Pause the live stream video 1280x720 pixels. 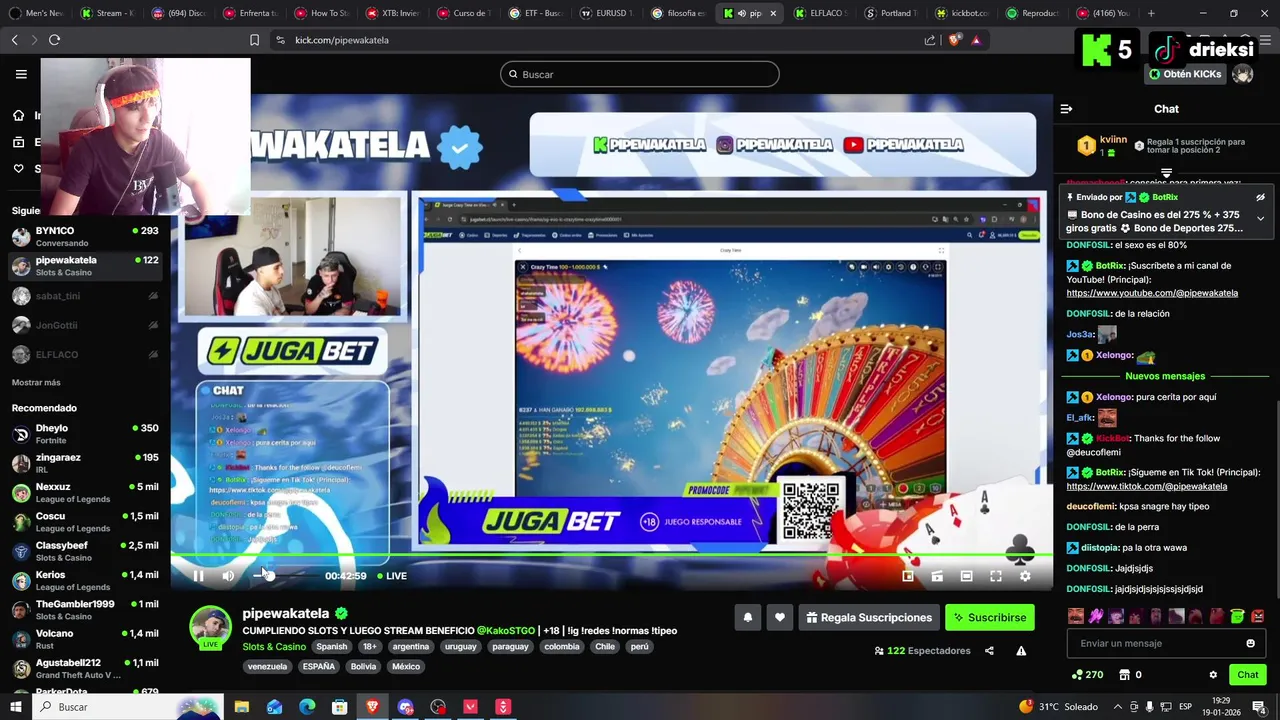pos(198,576)
